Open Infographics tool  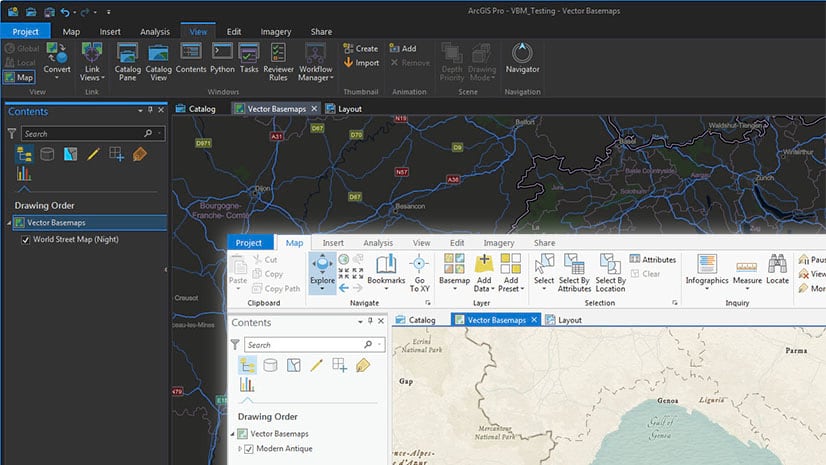click(706, 272)
